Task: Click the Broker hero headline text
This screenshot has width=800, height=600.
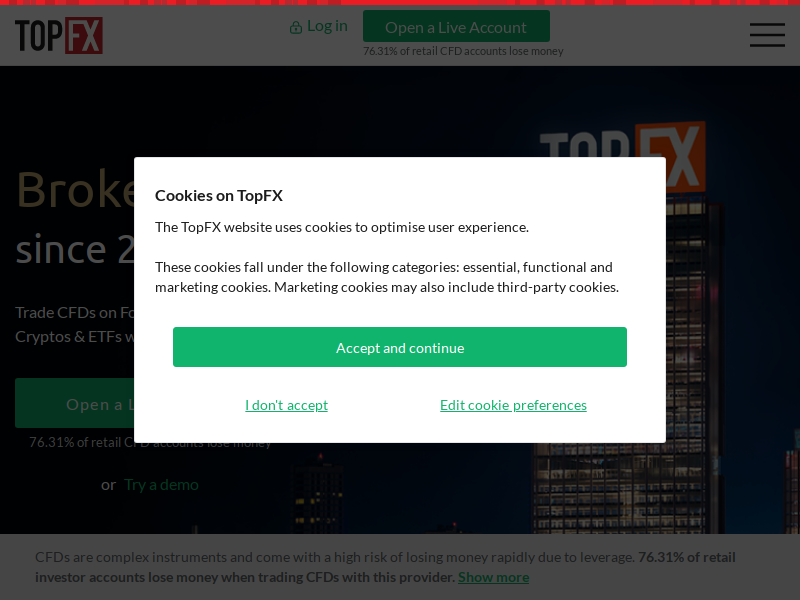Action: (76, 189)
